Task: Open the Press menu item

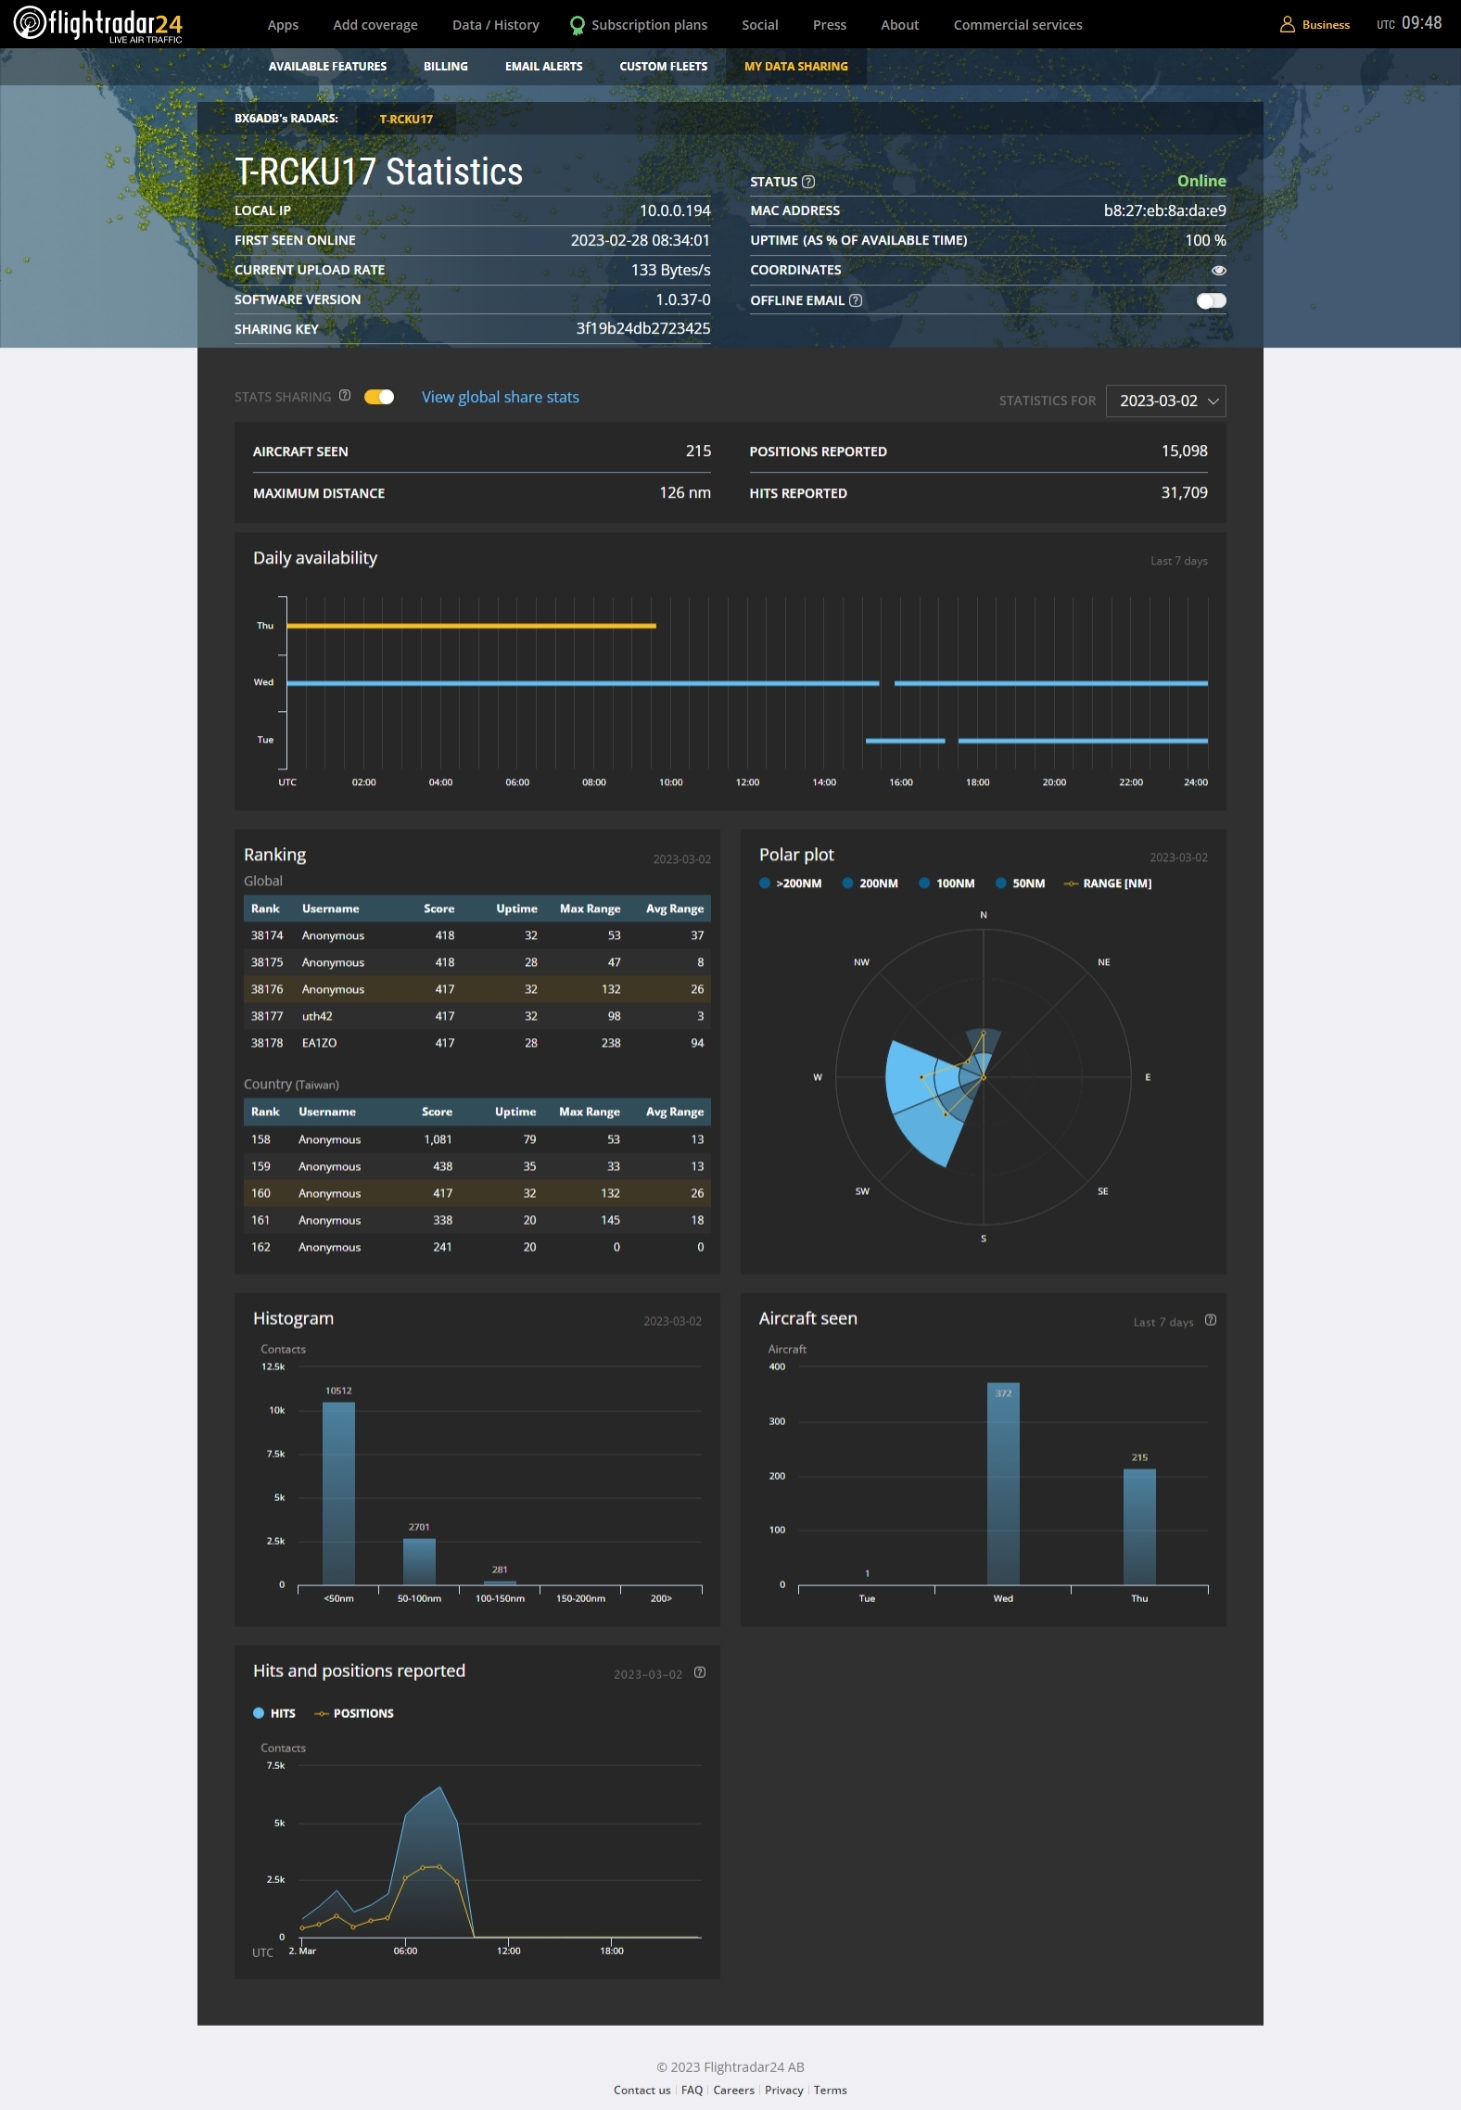Action: click(x=829, y=25)
